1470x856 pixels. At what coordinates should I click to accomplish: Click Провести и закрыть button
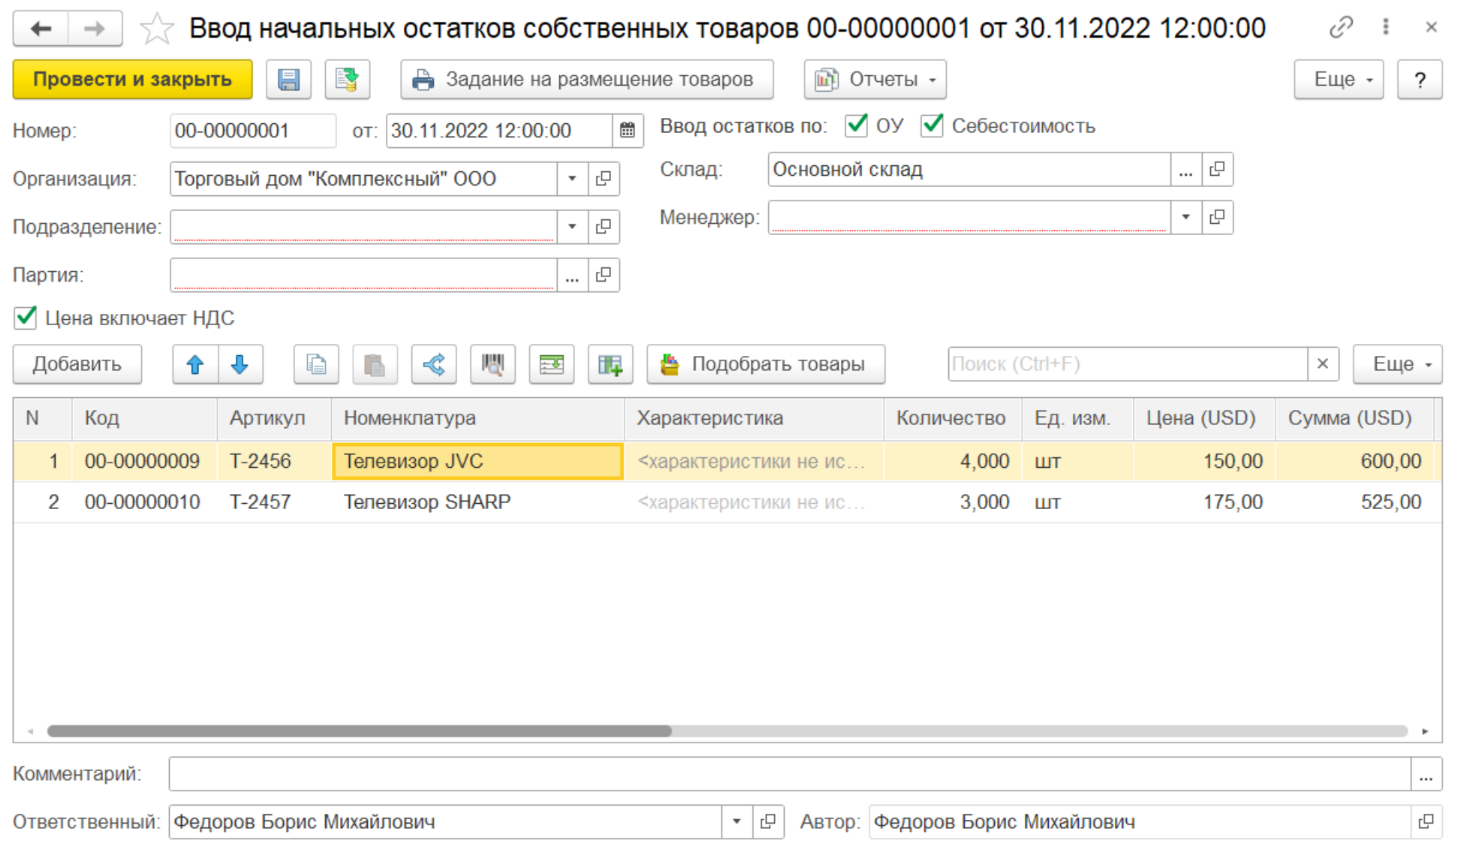(132, 80)
